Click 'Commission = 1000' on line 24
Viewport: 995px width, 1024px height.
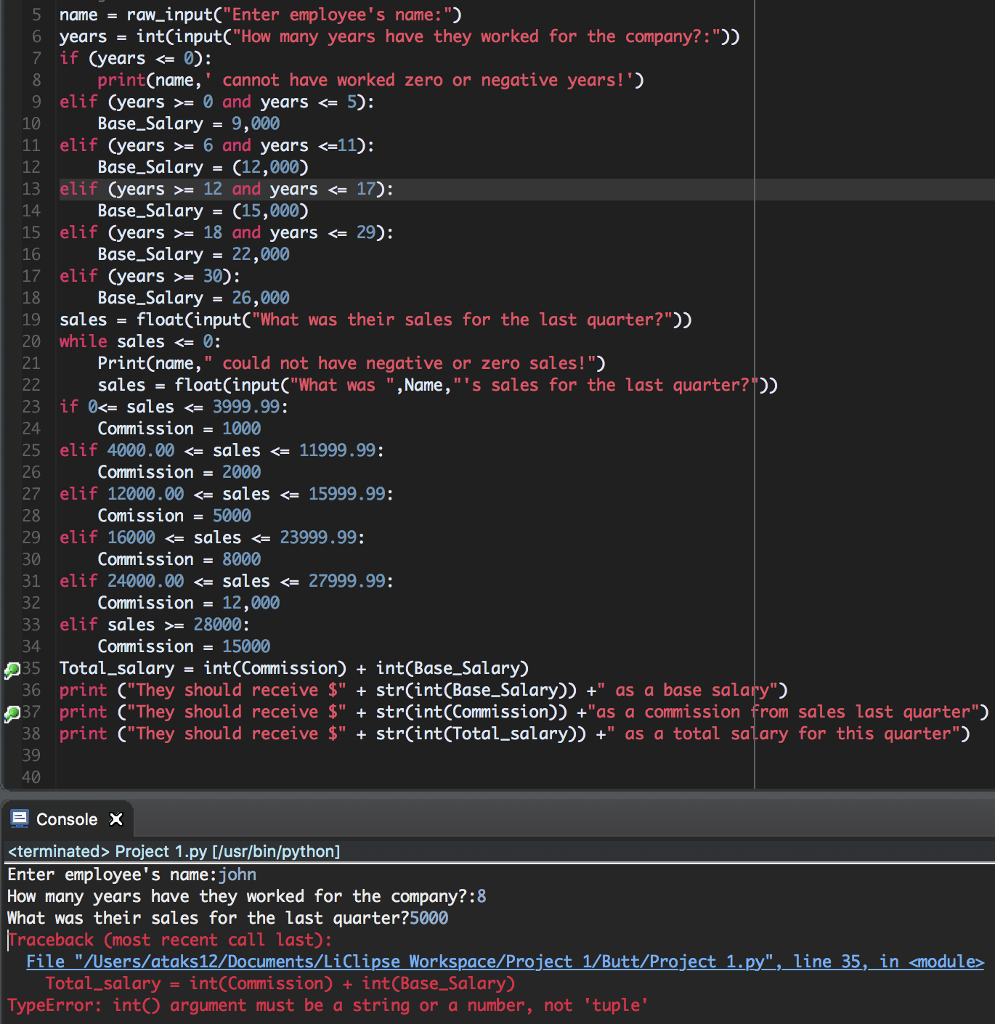(x=180, y=428)
